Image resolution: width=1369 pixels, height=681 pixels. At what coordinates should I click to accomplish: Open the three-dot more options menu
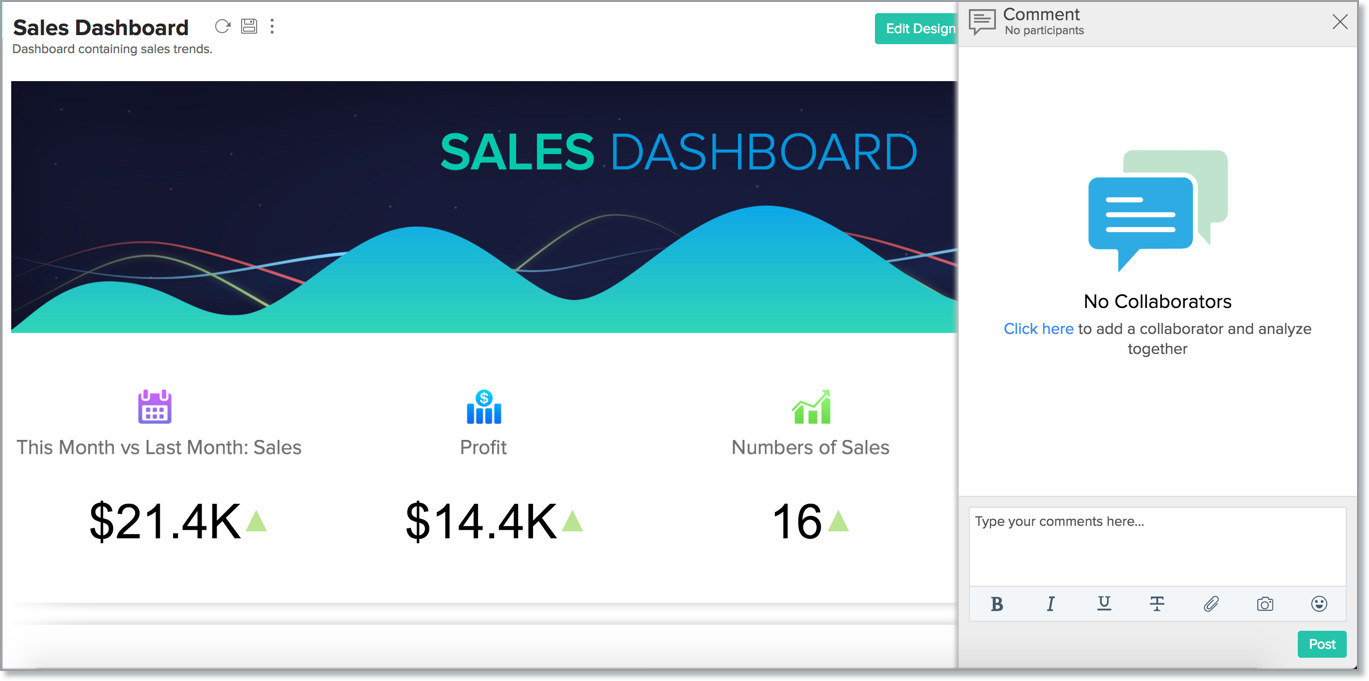pos(272,27)
